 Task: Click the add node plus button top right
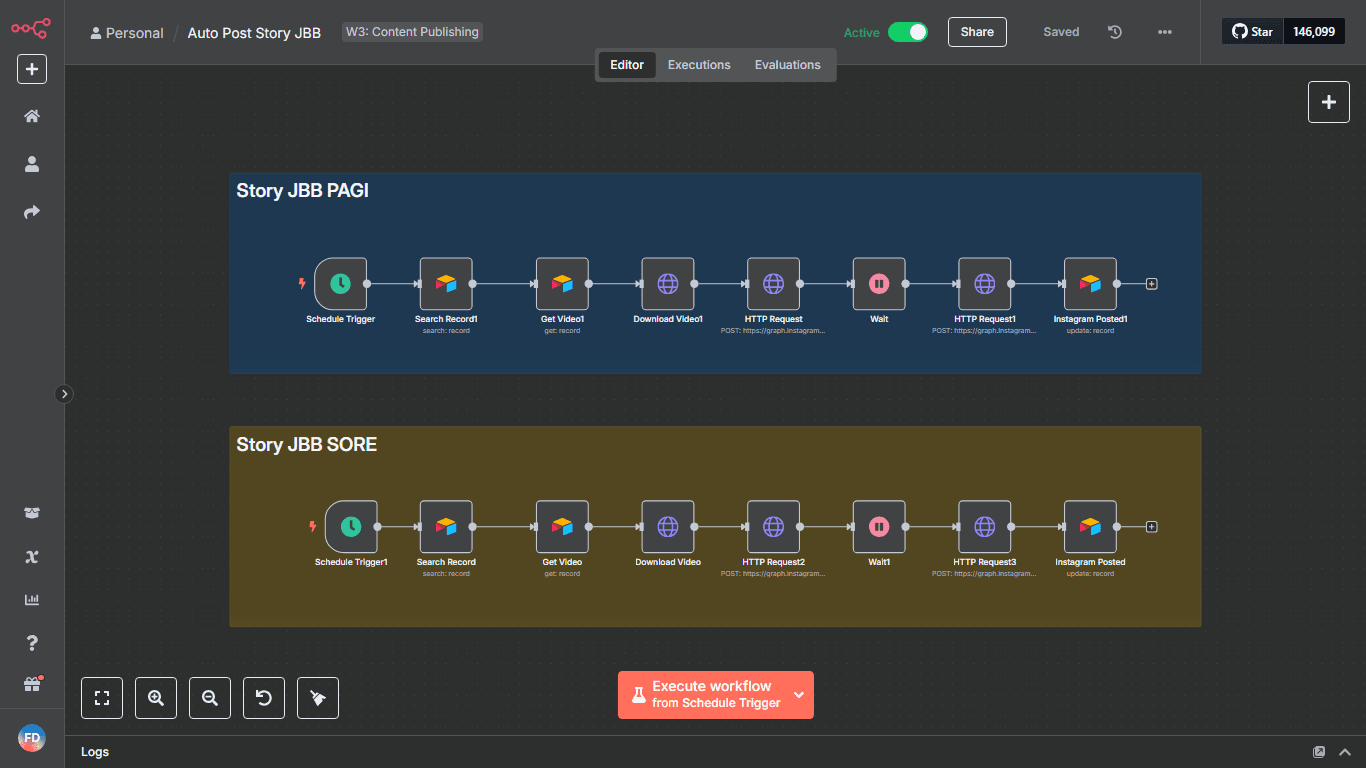1328,102
